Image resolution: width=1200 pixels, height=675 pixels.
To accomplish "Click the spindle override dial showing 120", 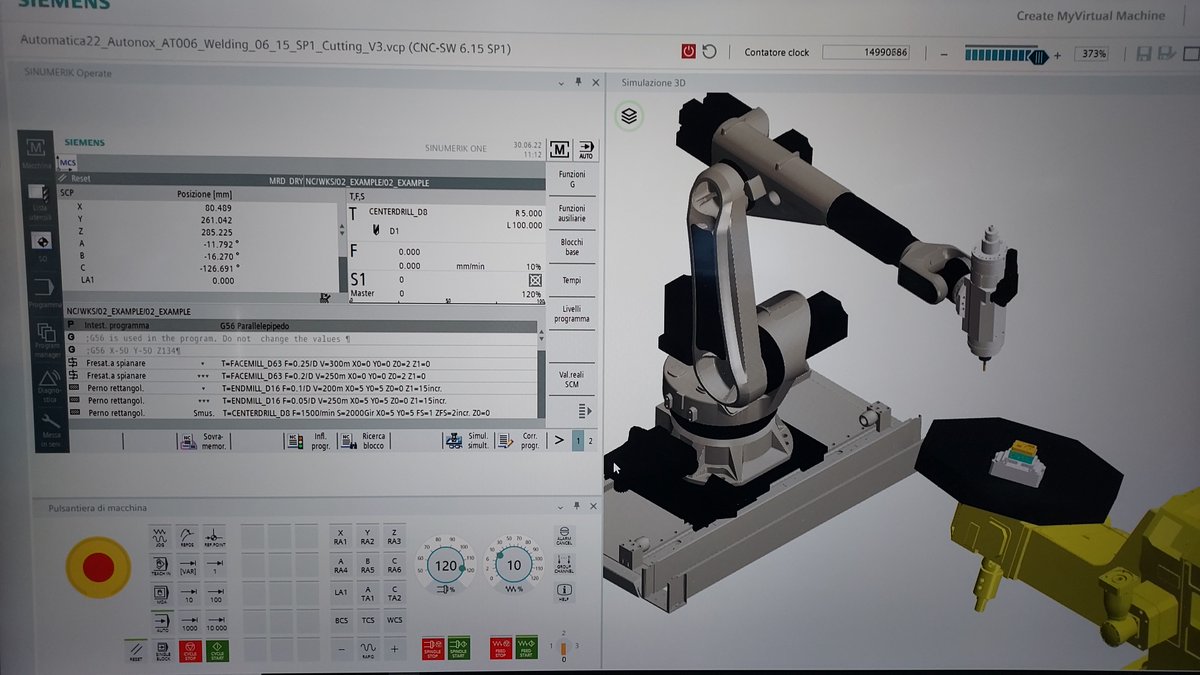I will tap(446, 566).
